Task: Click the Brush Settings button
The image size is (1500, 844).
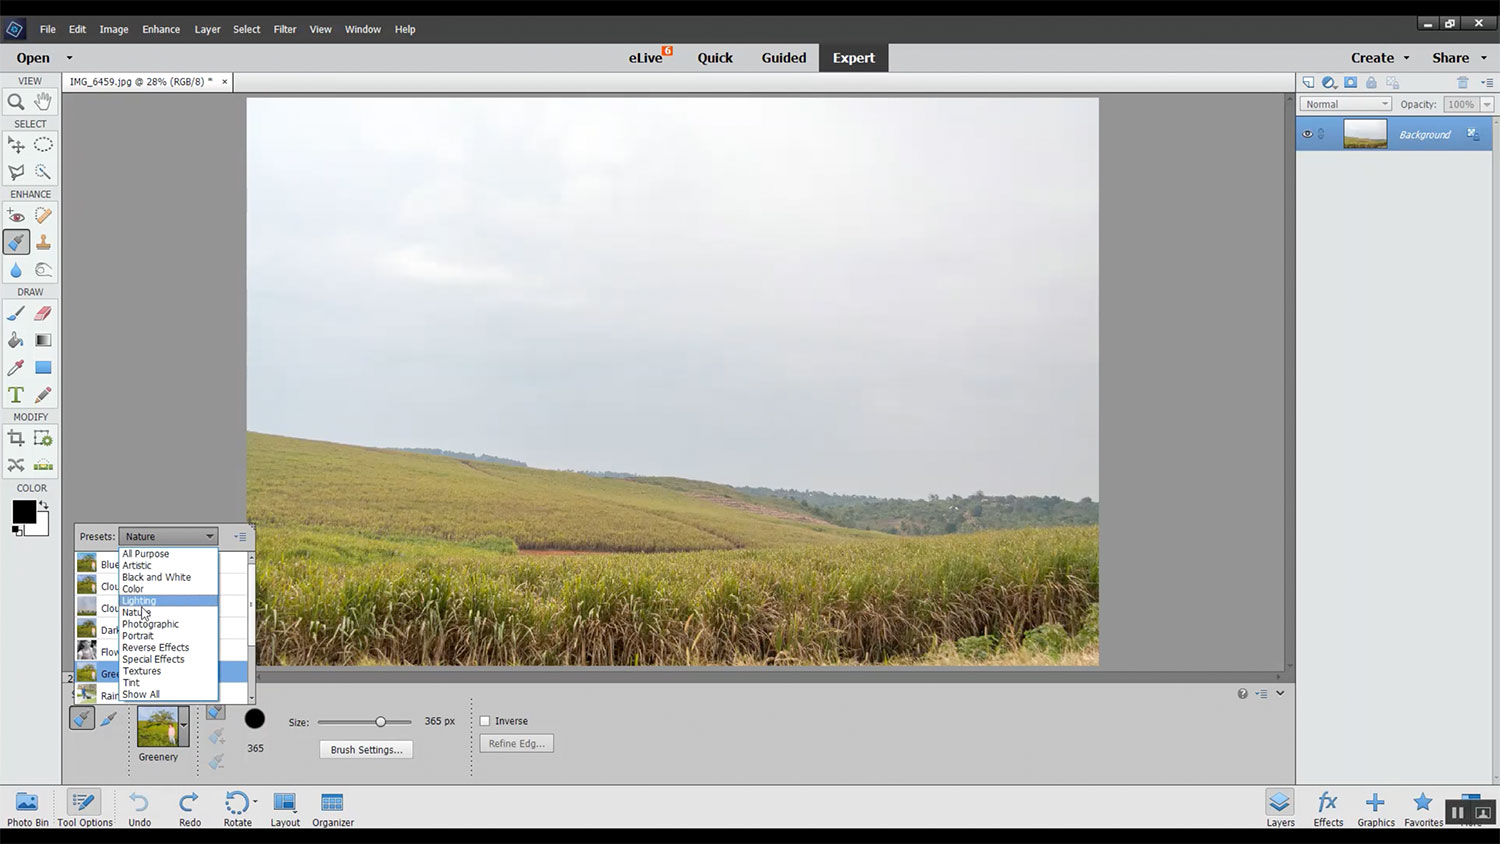Action: (366, 749)
